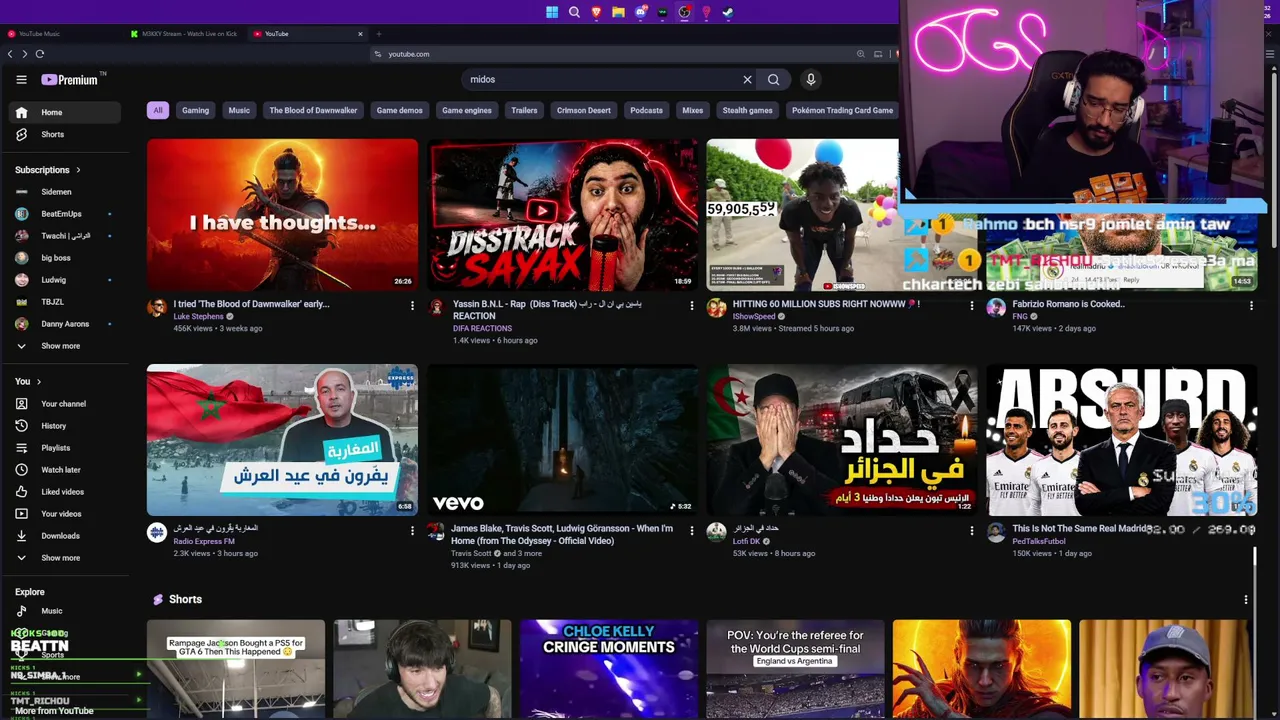Filter the feed by Gaming
The height and width of the screenshot is (720, 1280).
pyautogui.click(x=195, y=110)
